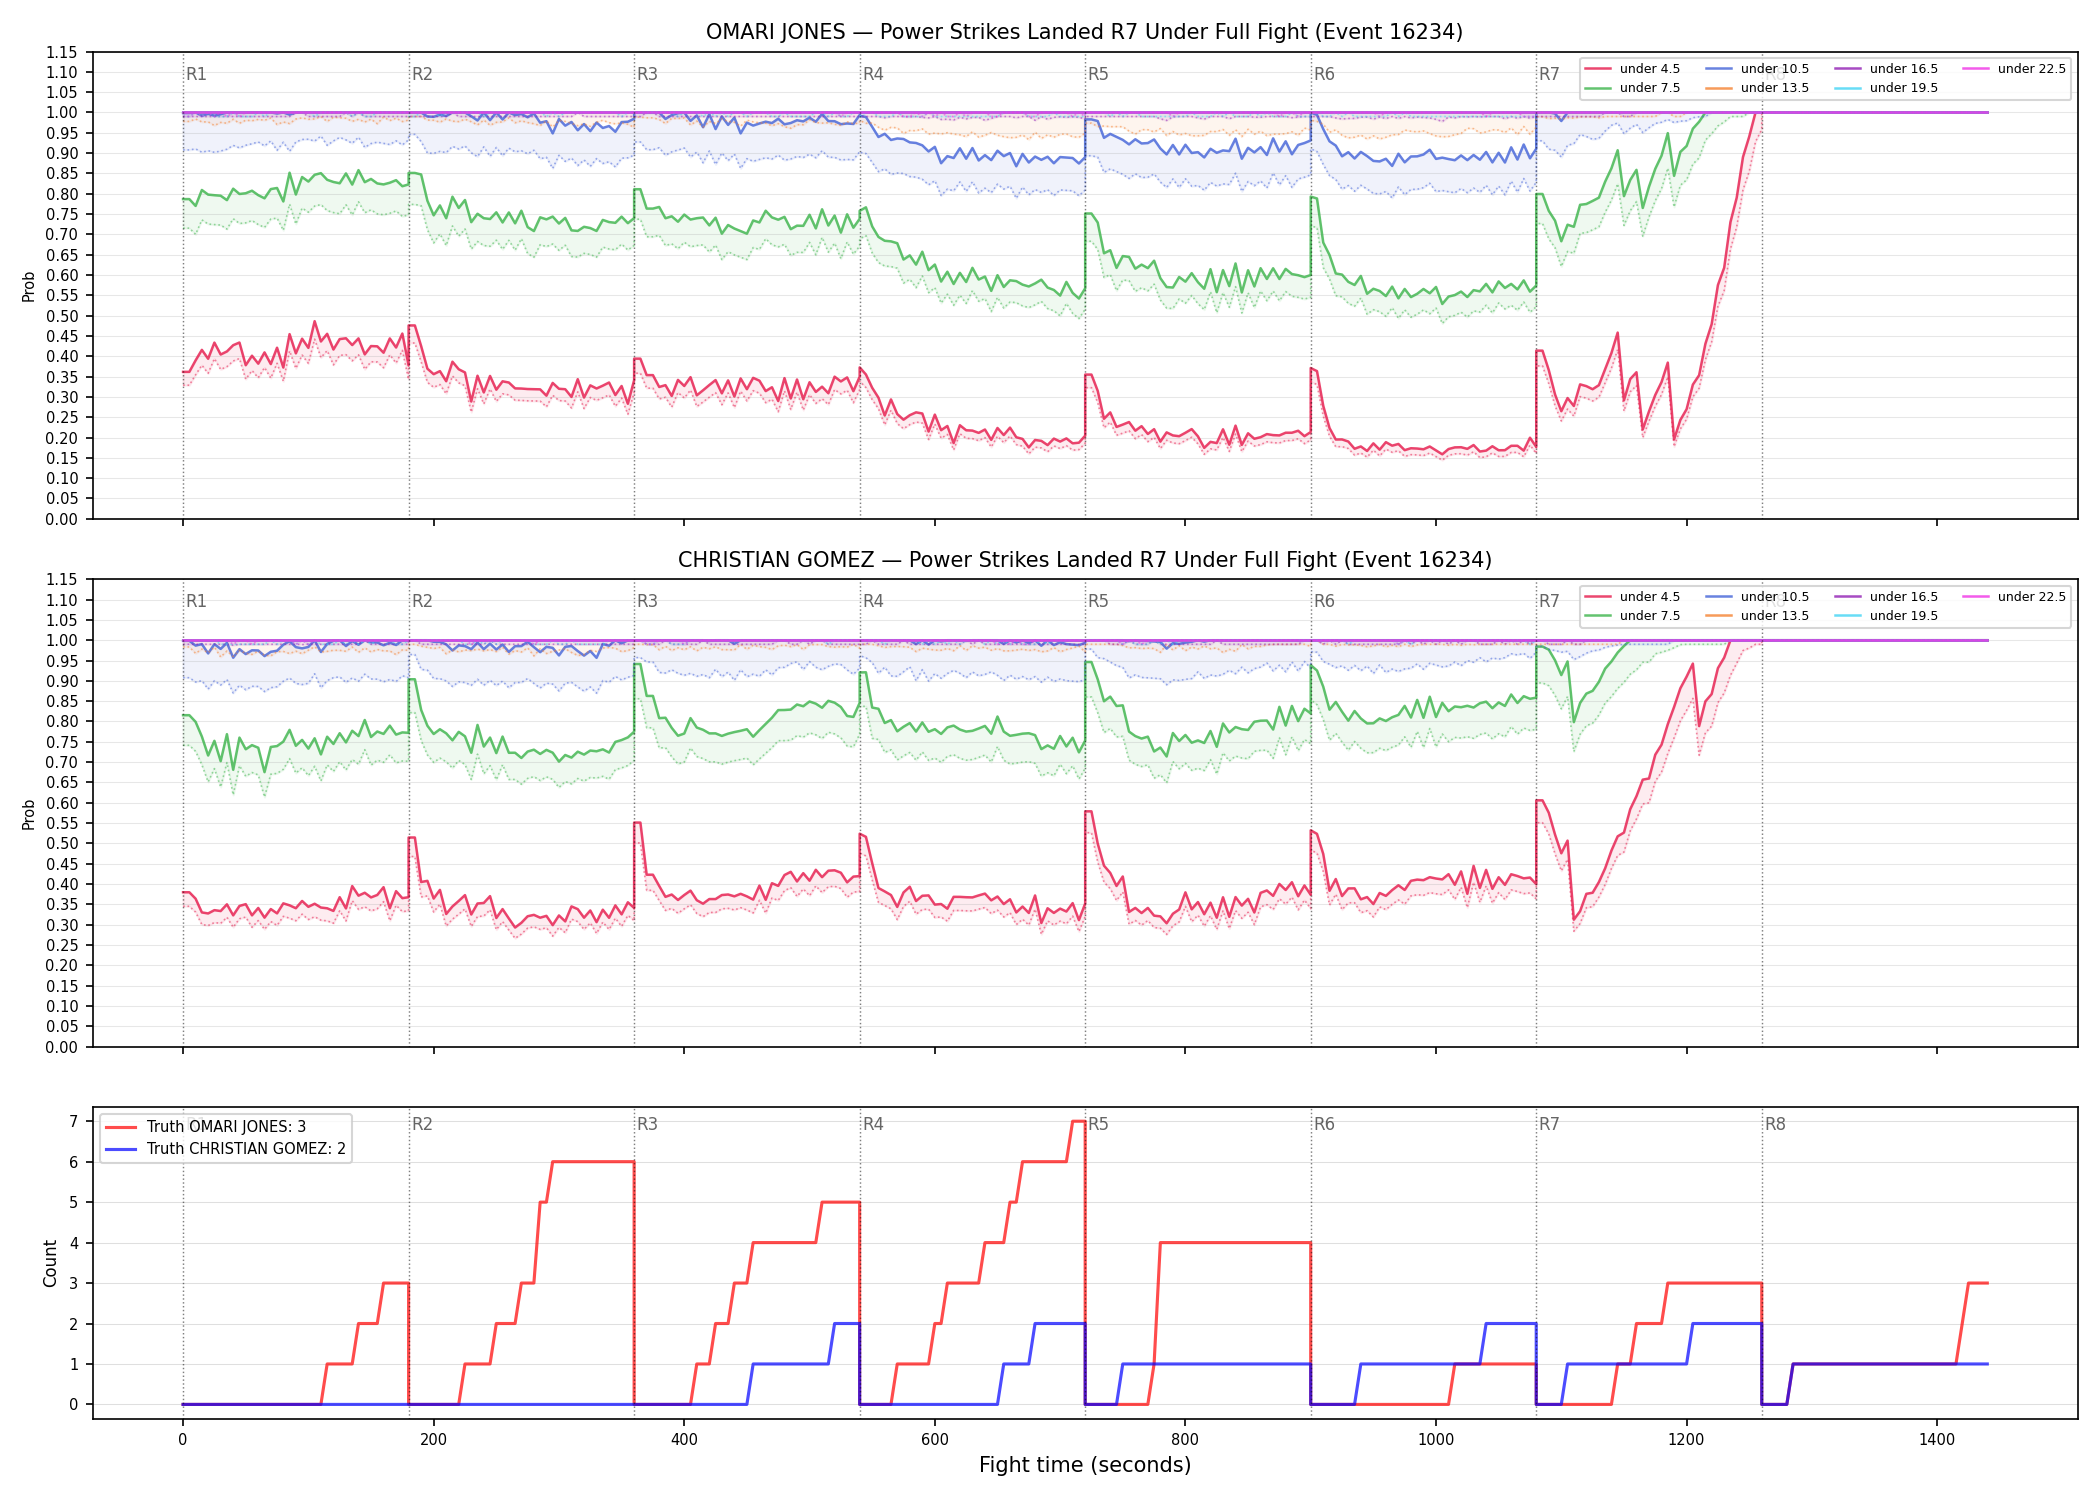
Task: Click 'Truth CHRISTIAN GOMEZ: 2' legend entry
Action: pyautogui.click(x=225, y=1149)
